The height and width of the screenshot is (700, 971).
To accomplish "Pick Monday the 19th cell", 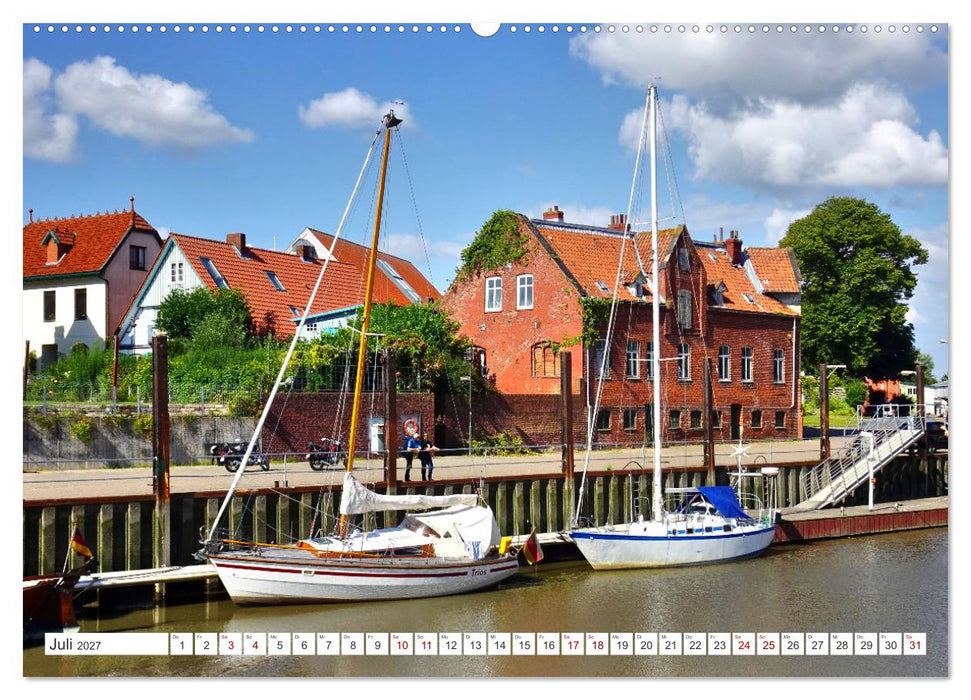I will (x=622, y=644).
